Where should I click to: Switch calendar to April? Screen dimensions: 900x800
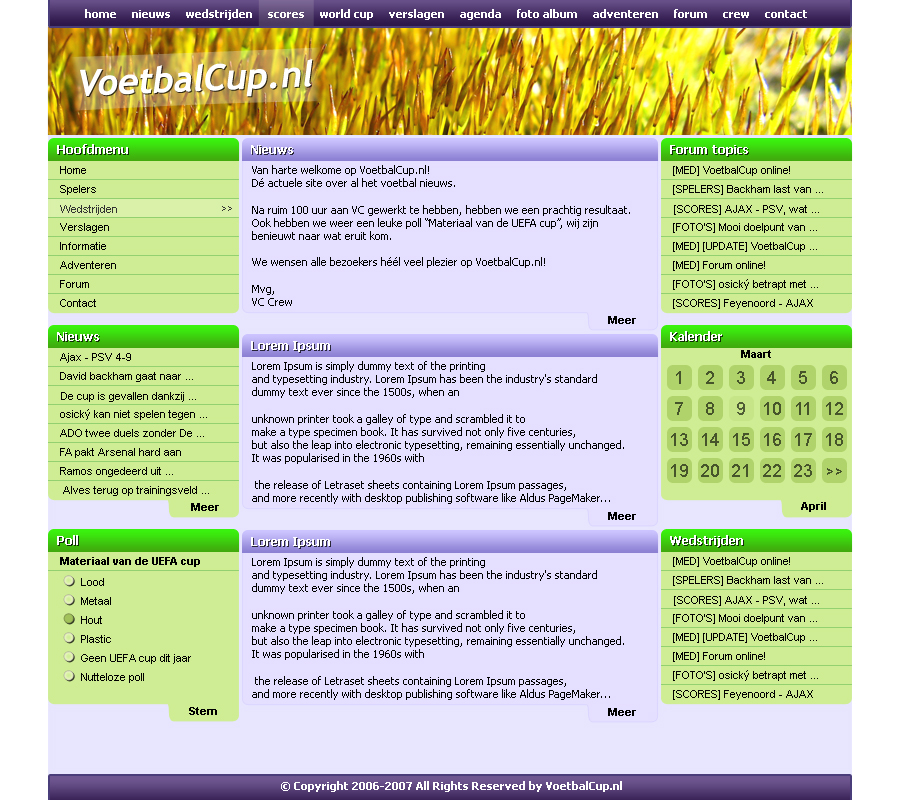tap(813, 506)
